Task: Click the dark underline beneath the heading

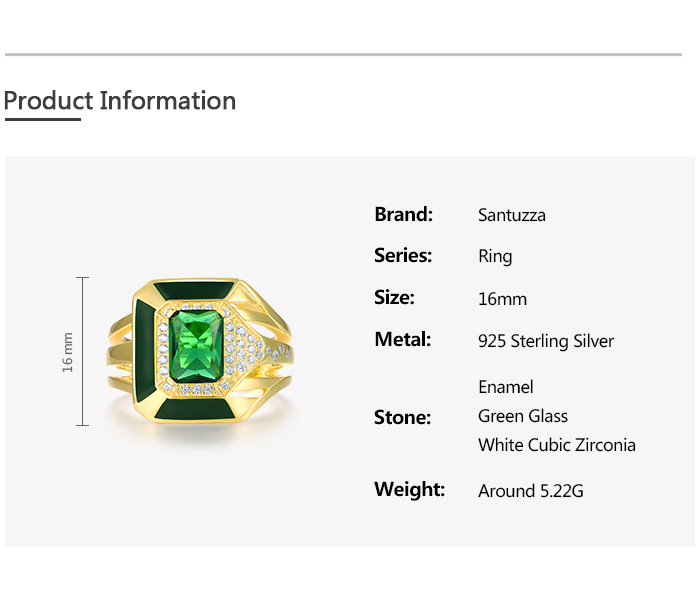Action: pyautogui.click(x=42, y=120)
